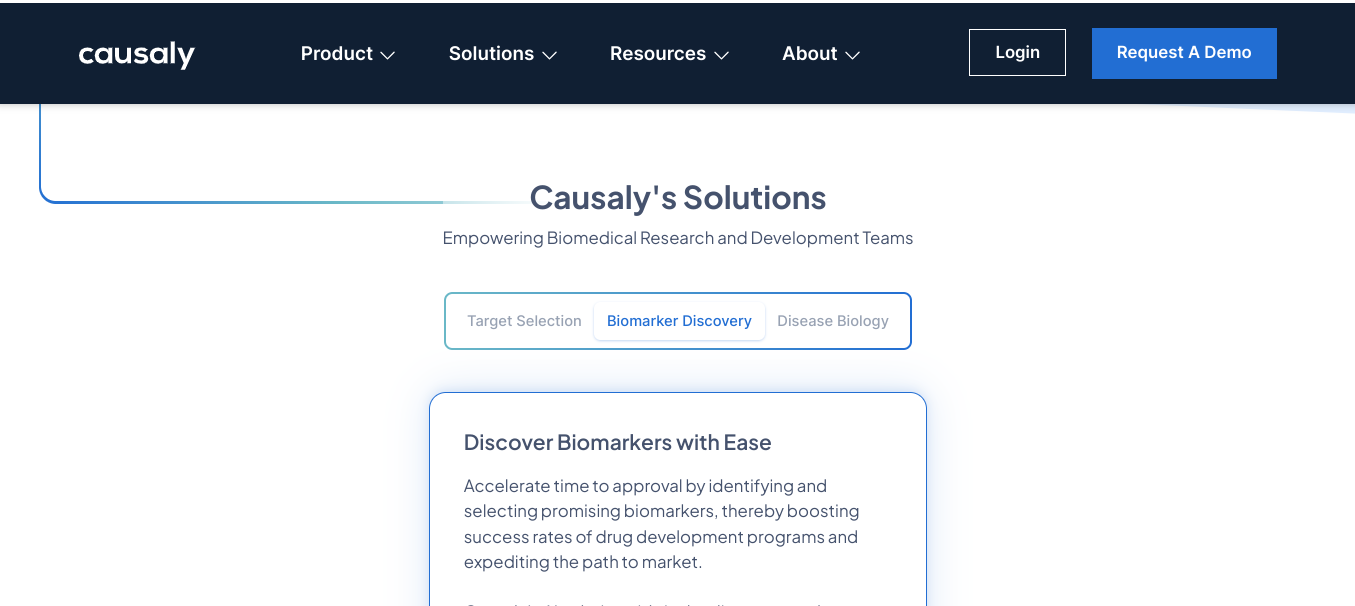Click the Discover Biomarkers with Ease heading
The width and height of the screenshot is (1355, 606).
pyautogui.click(x=618, y=442)
